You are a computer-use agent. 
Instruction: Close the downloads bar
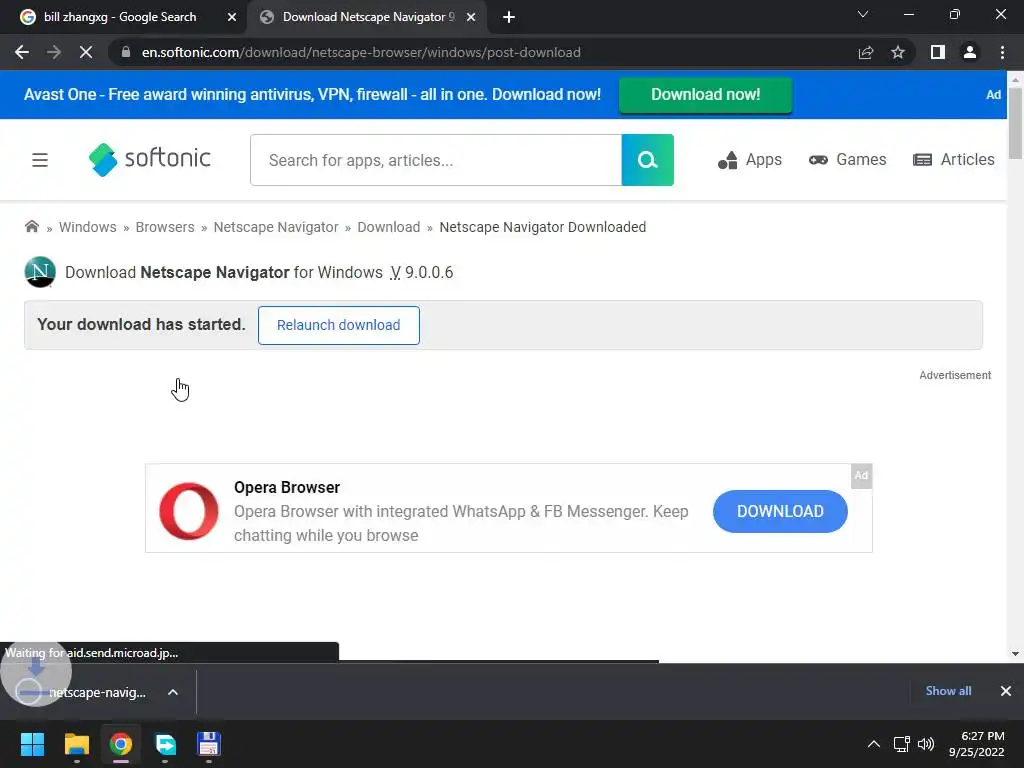1006,691
